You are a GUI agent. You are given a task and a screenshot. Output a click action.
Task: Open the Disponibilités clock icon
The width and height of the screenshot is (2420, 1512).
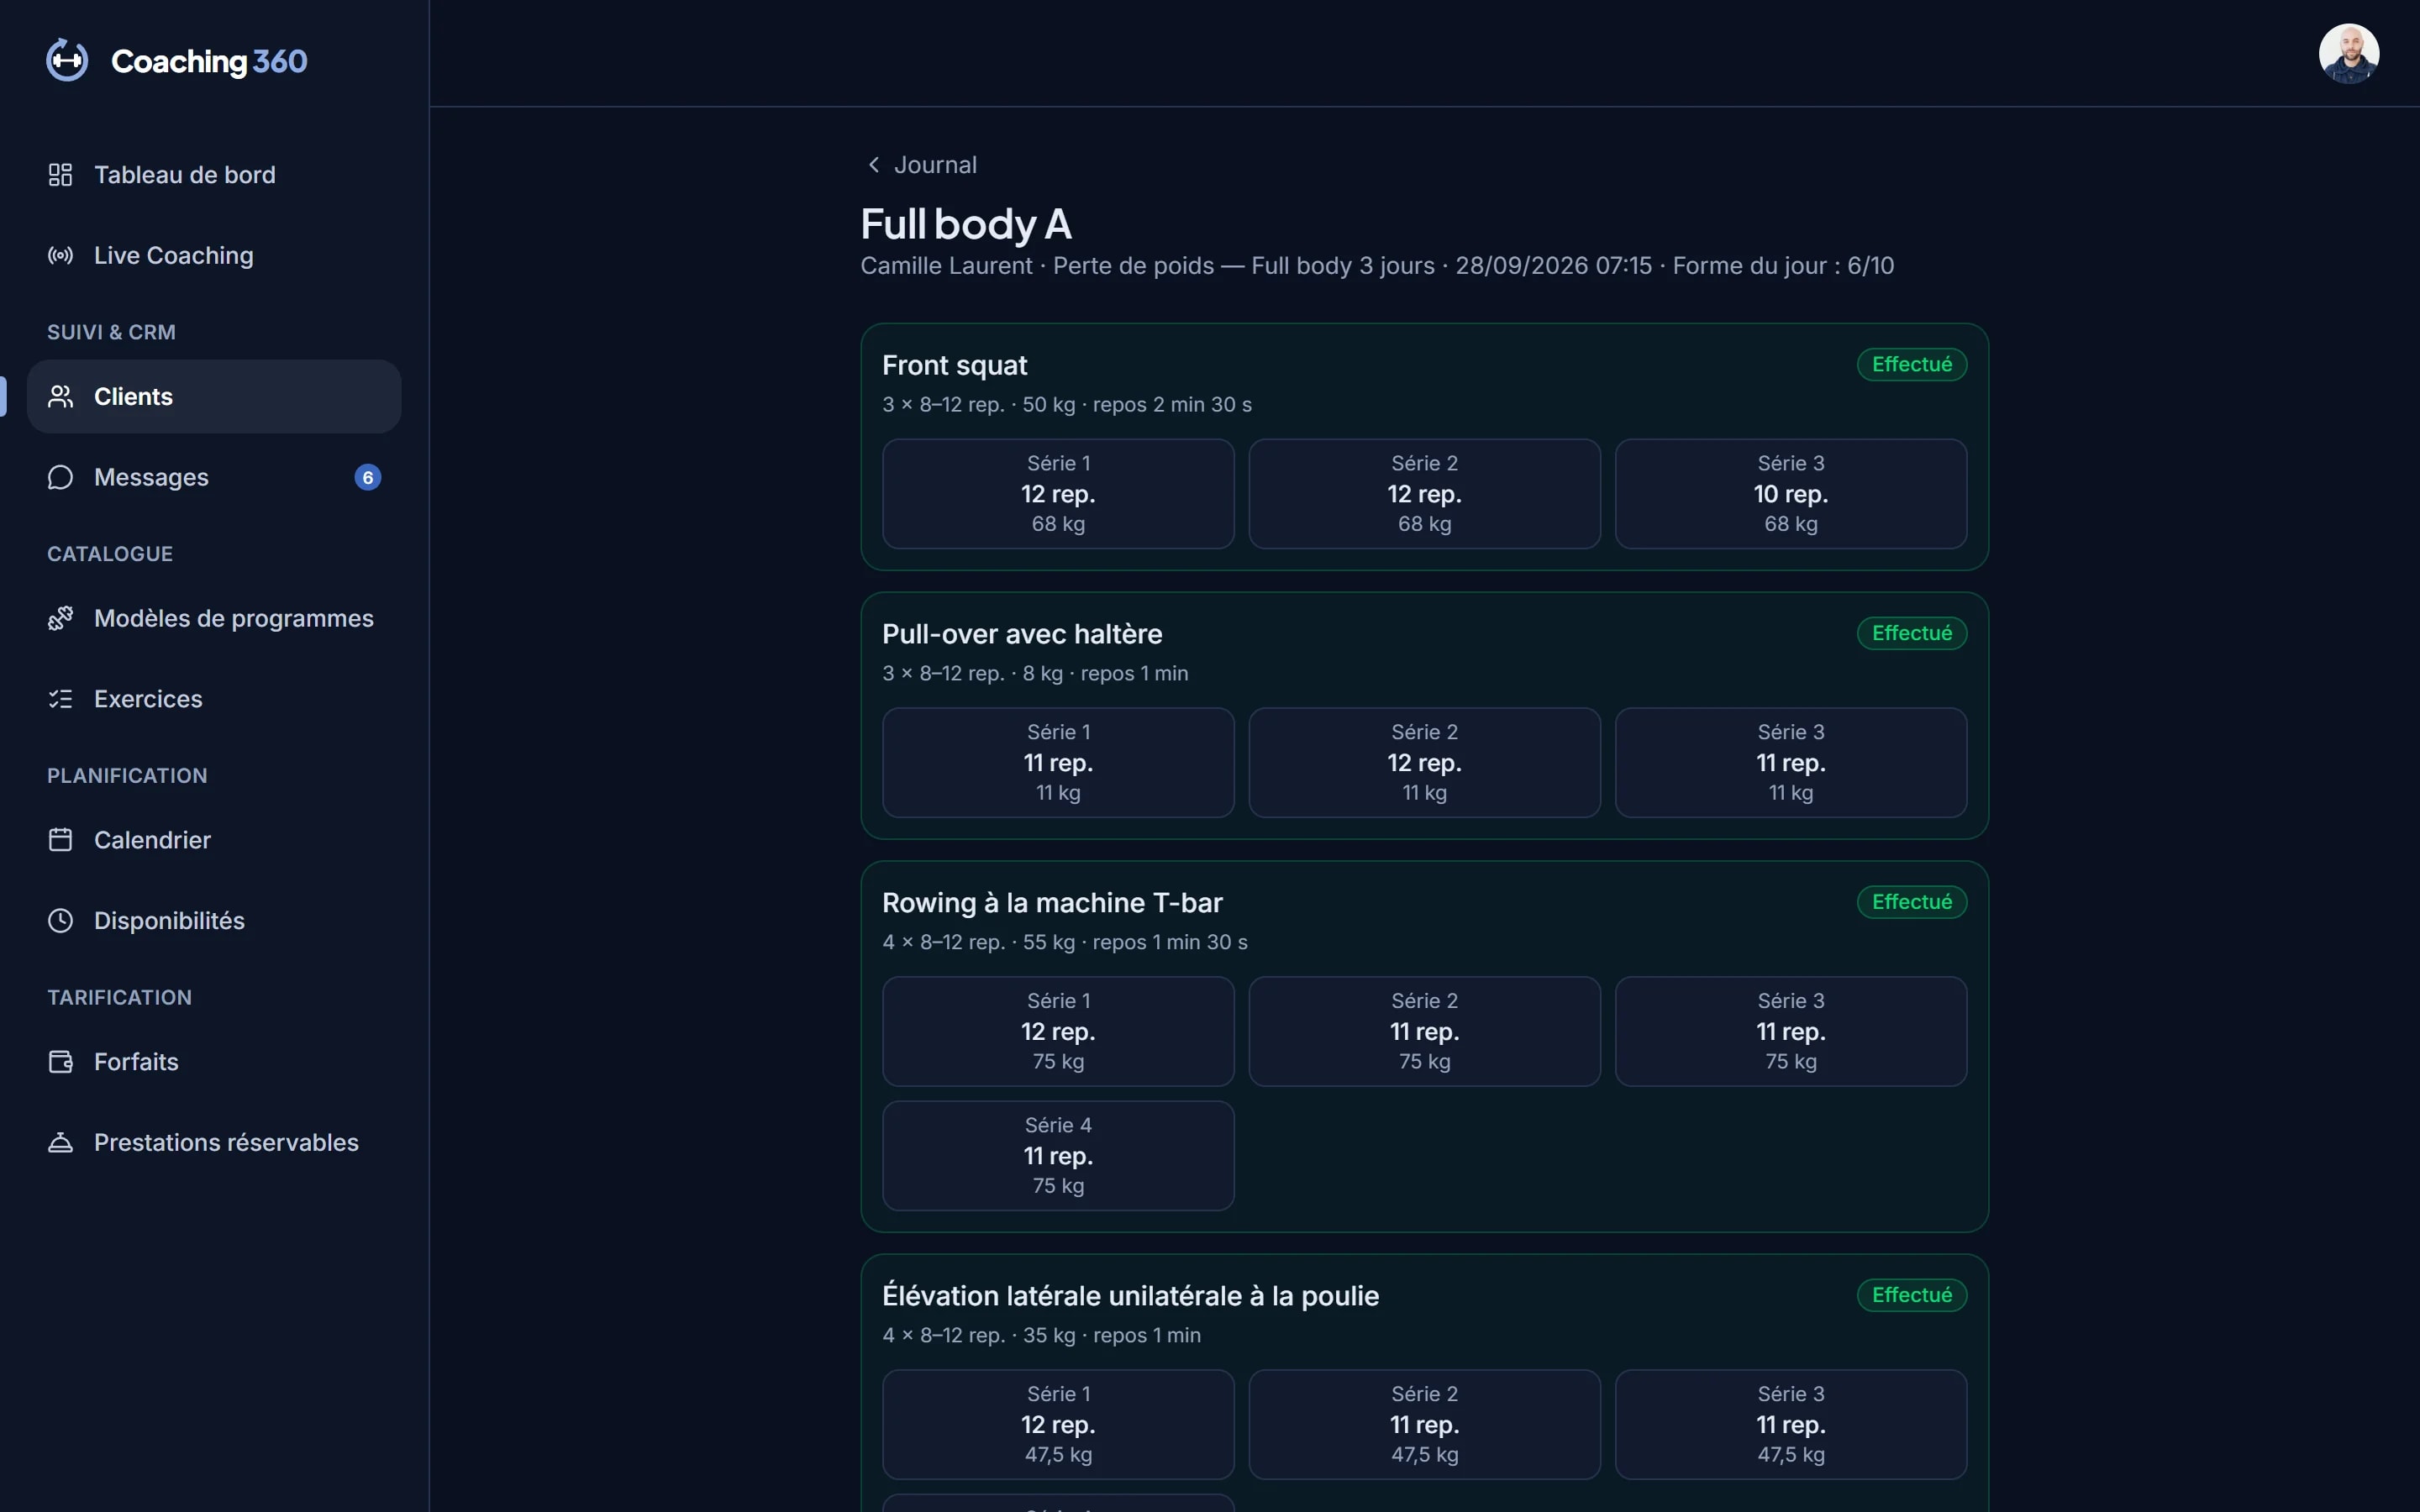coord(60,921)
